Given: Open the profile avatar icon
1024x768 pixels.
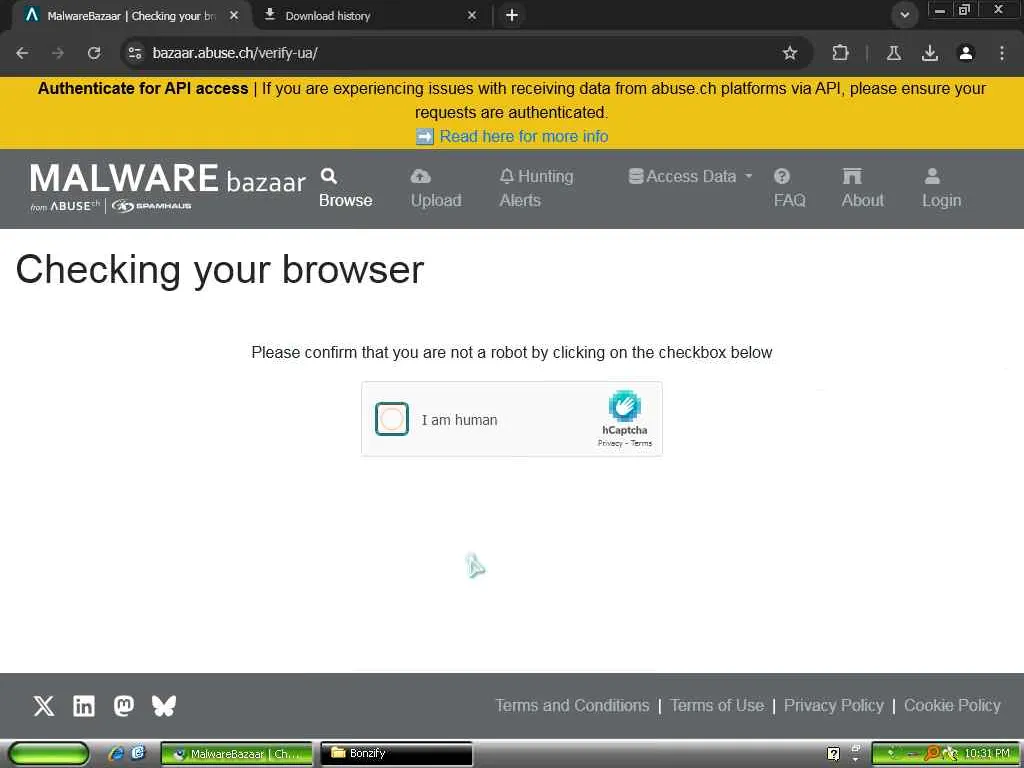Looking at the screenshot, I should (966, 53).
